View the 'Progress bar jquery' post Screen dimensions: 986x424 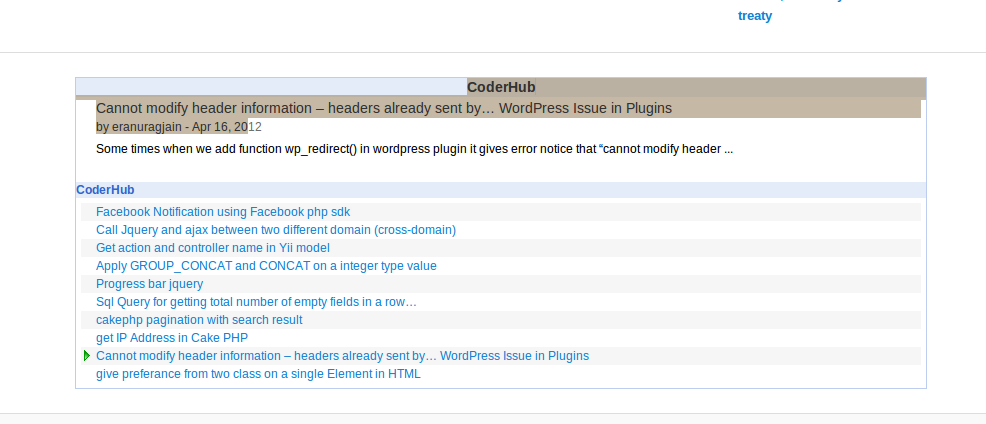click(150, 284)
